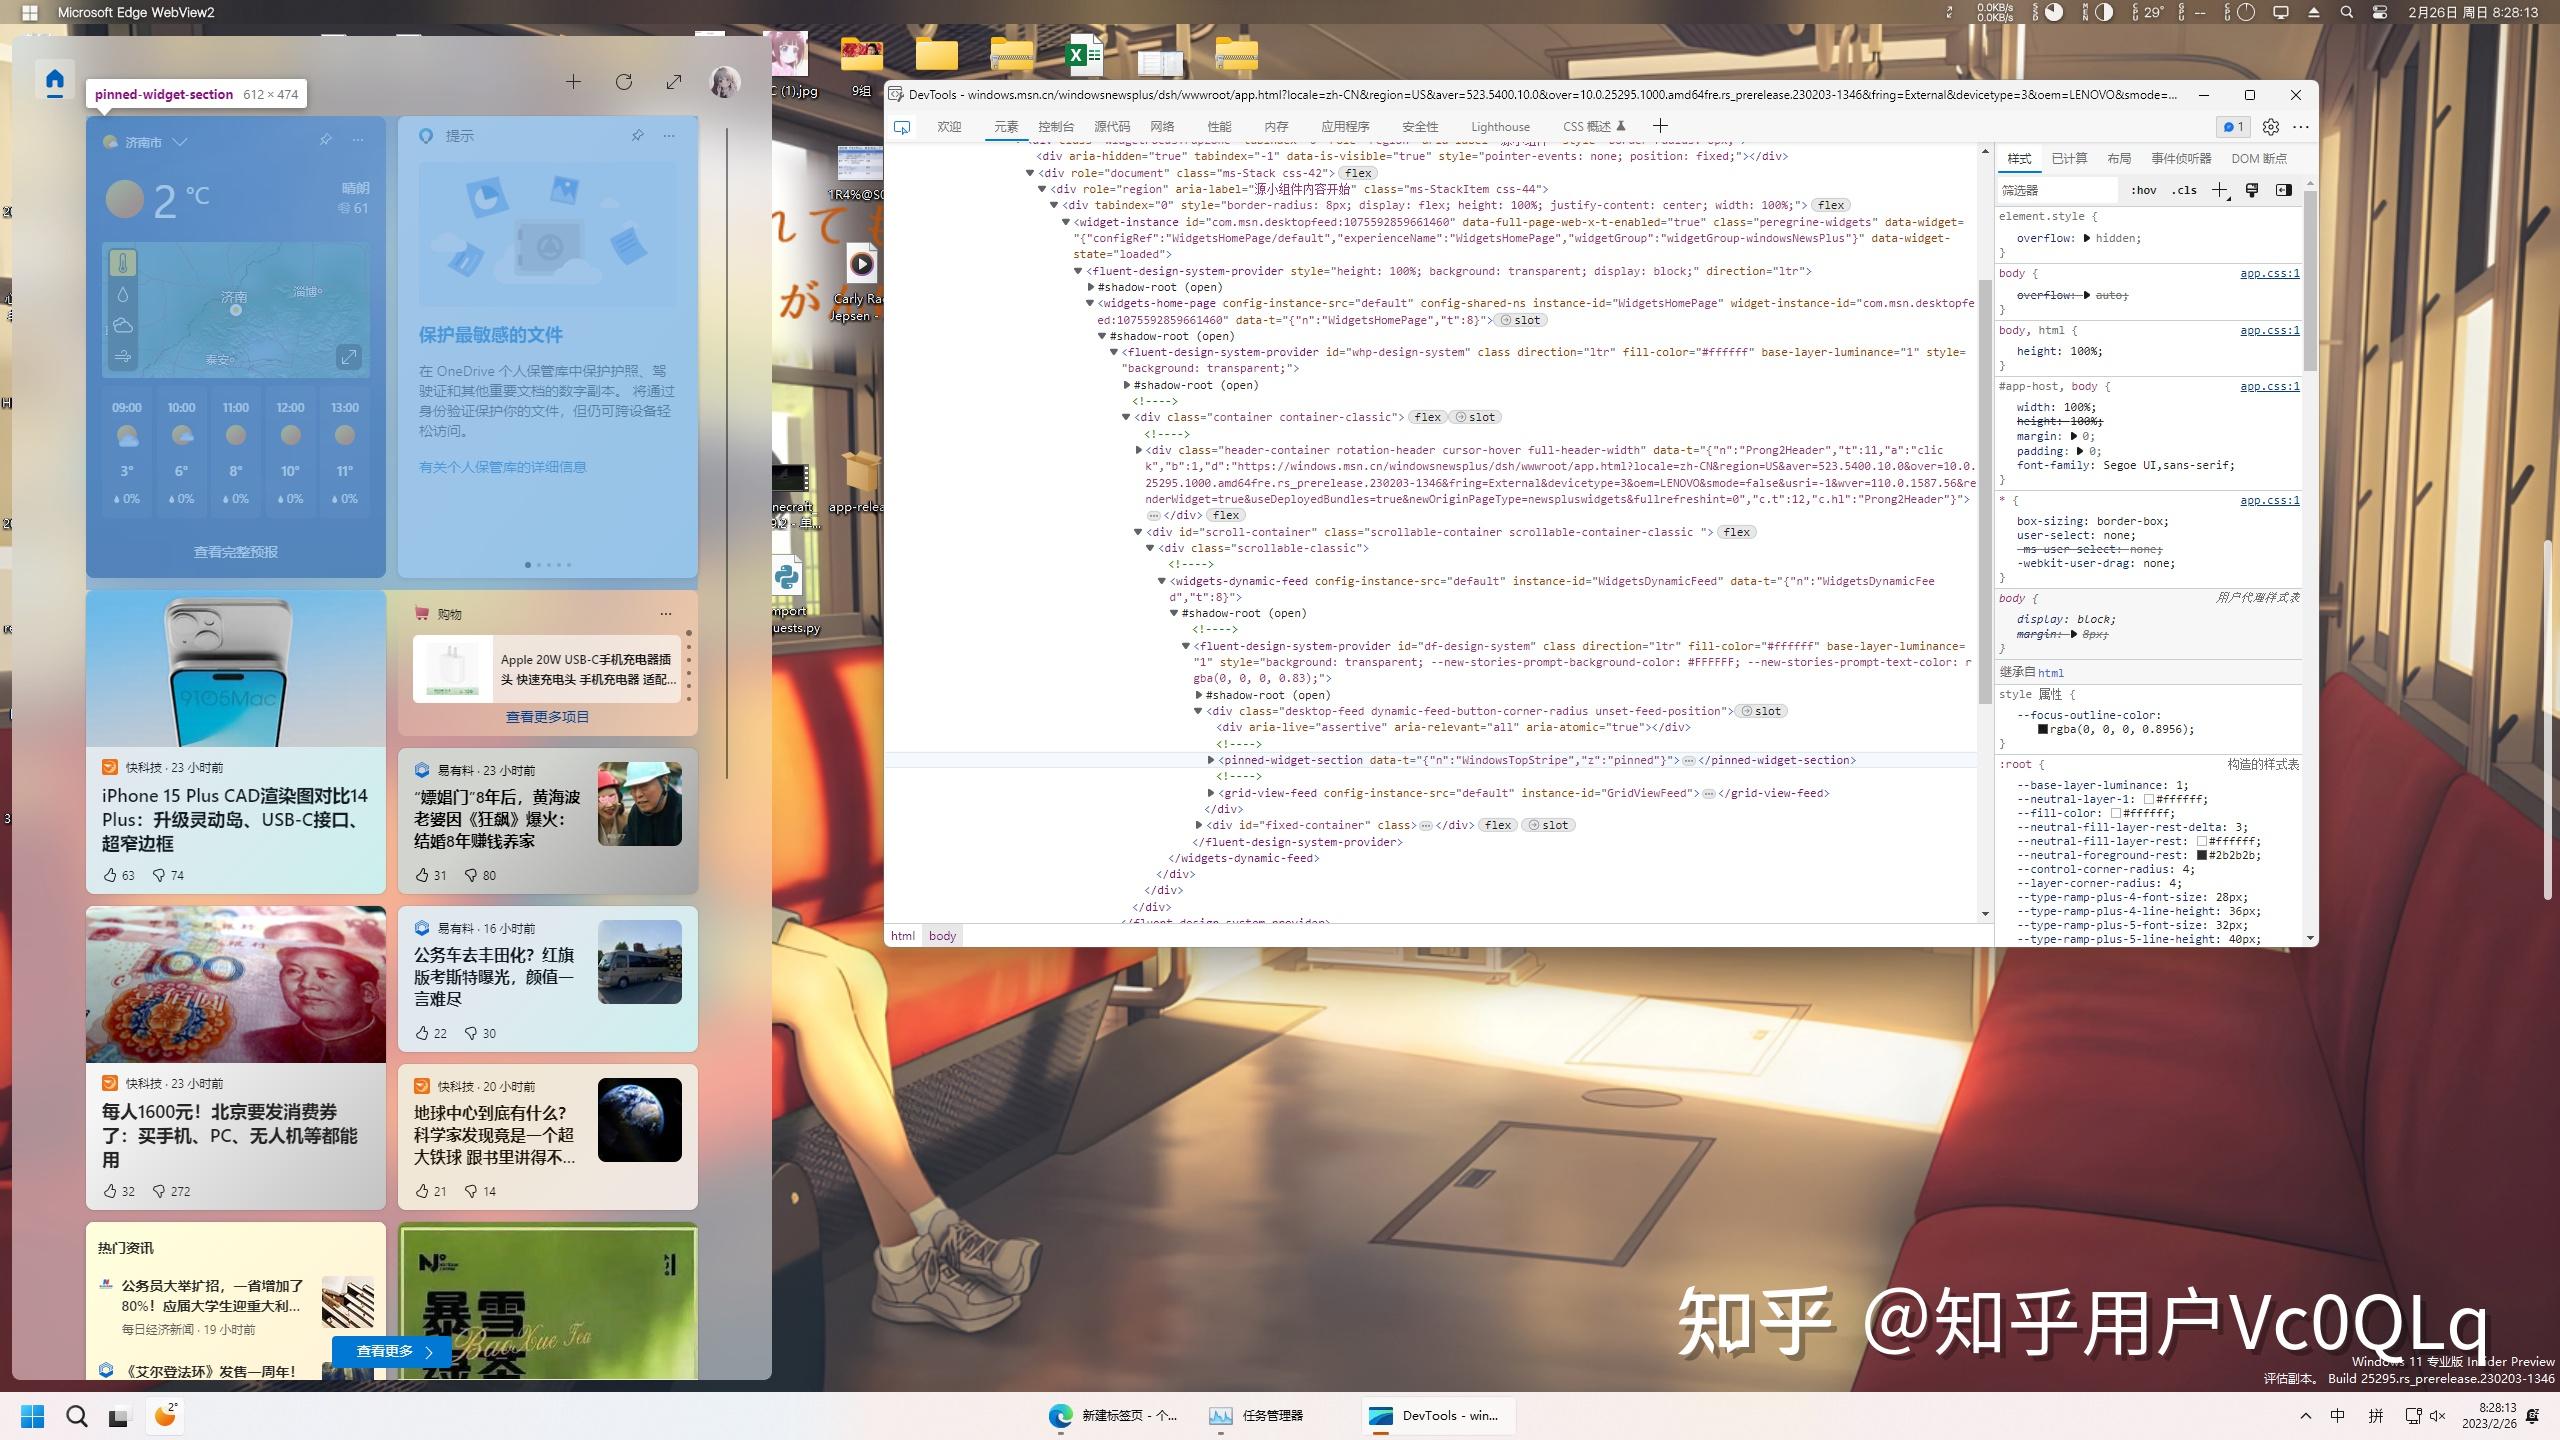The image size is (2560, 1440).
Task: Toggle element state with the :hov button
Action: [2143, 190]
